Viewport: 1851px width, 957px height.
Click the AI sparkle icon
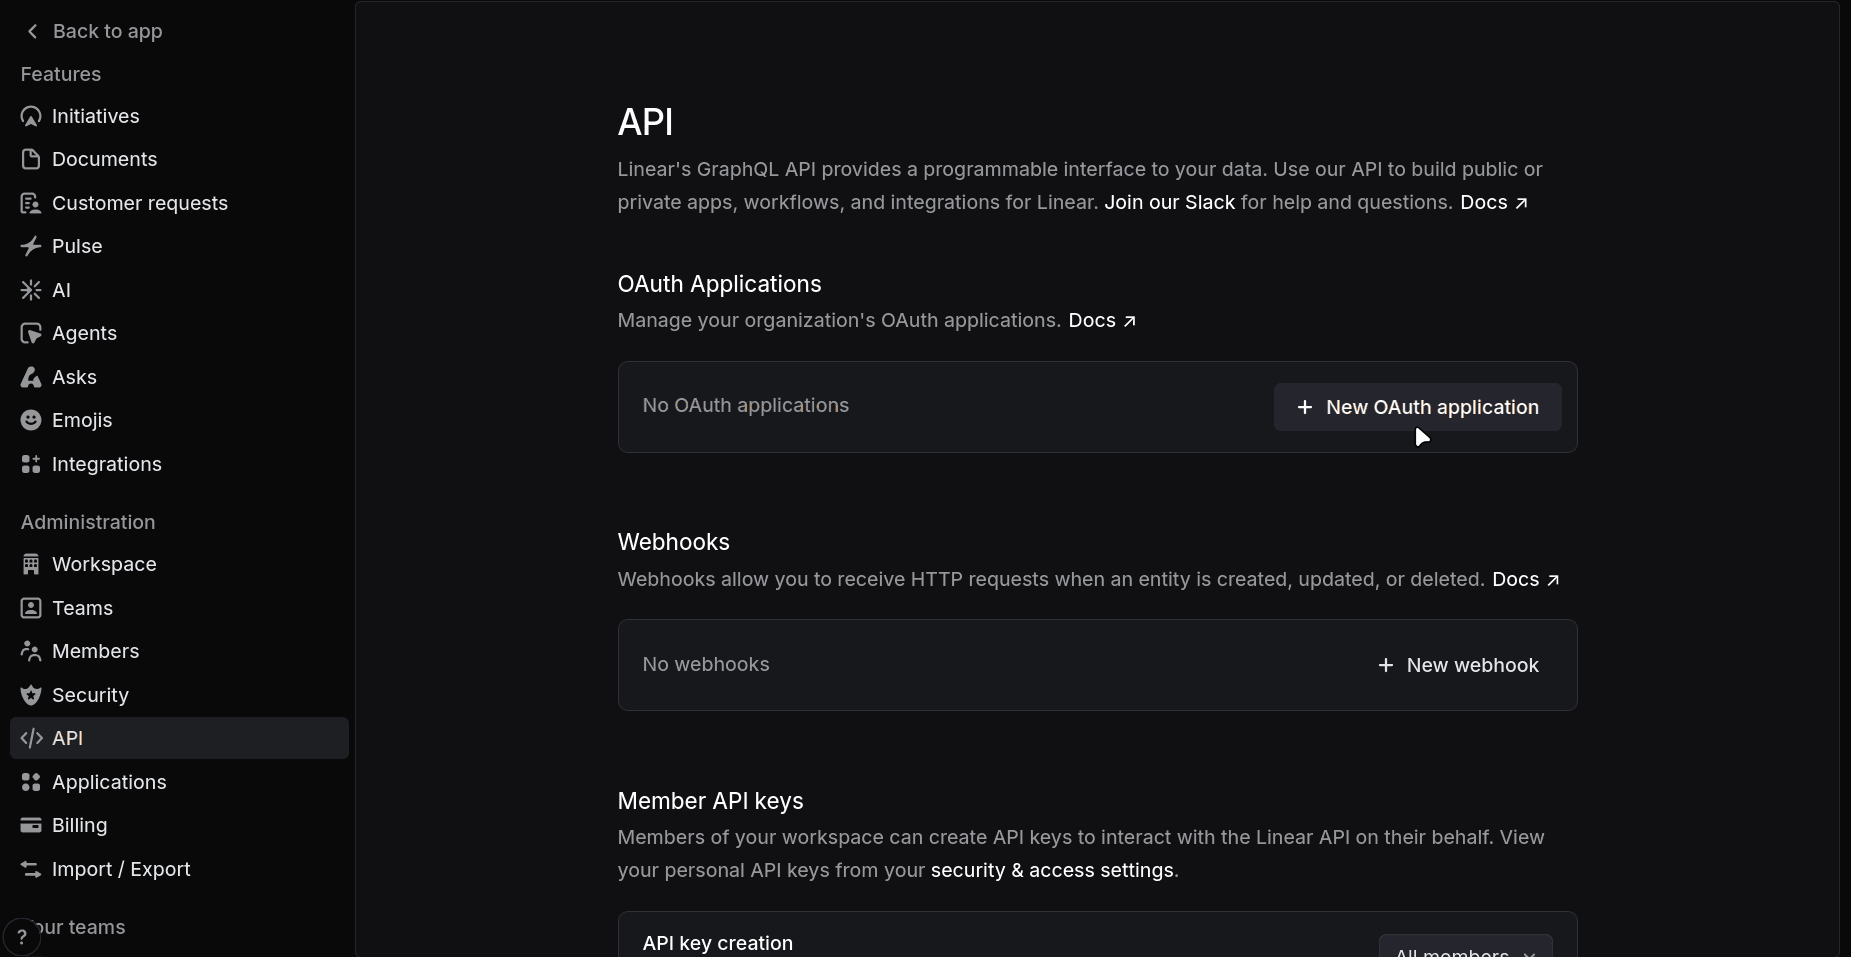(x=31, y=290)
